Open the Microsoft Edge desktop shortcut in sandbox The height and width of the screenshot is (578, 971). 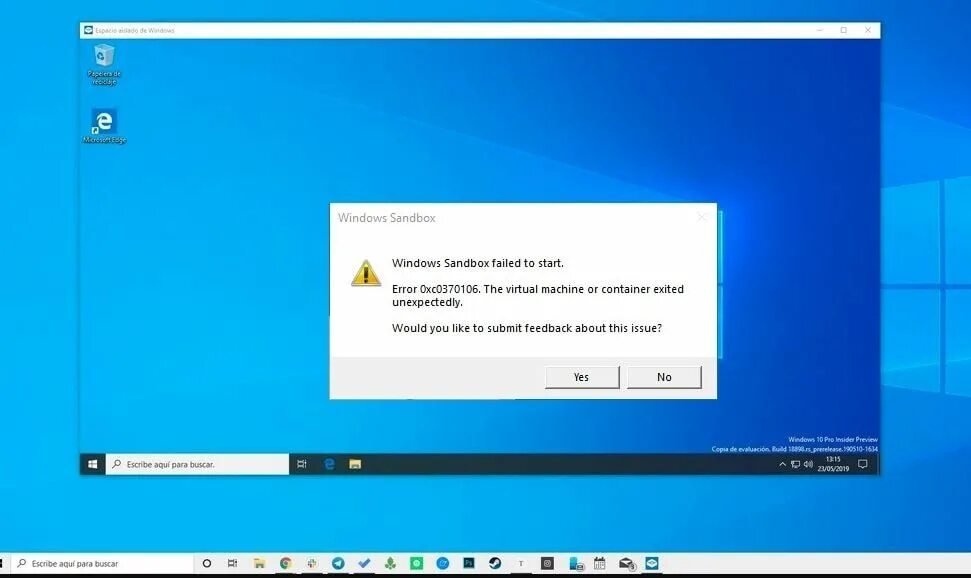[x=104, y=126]
